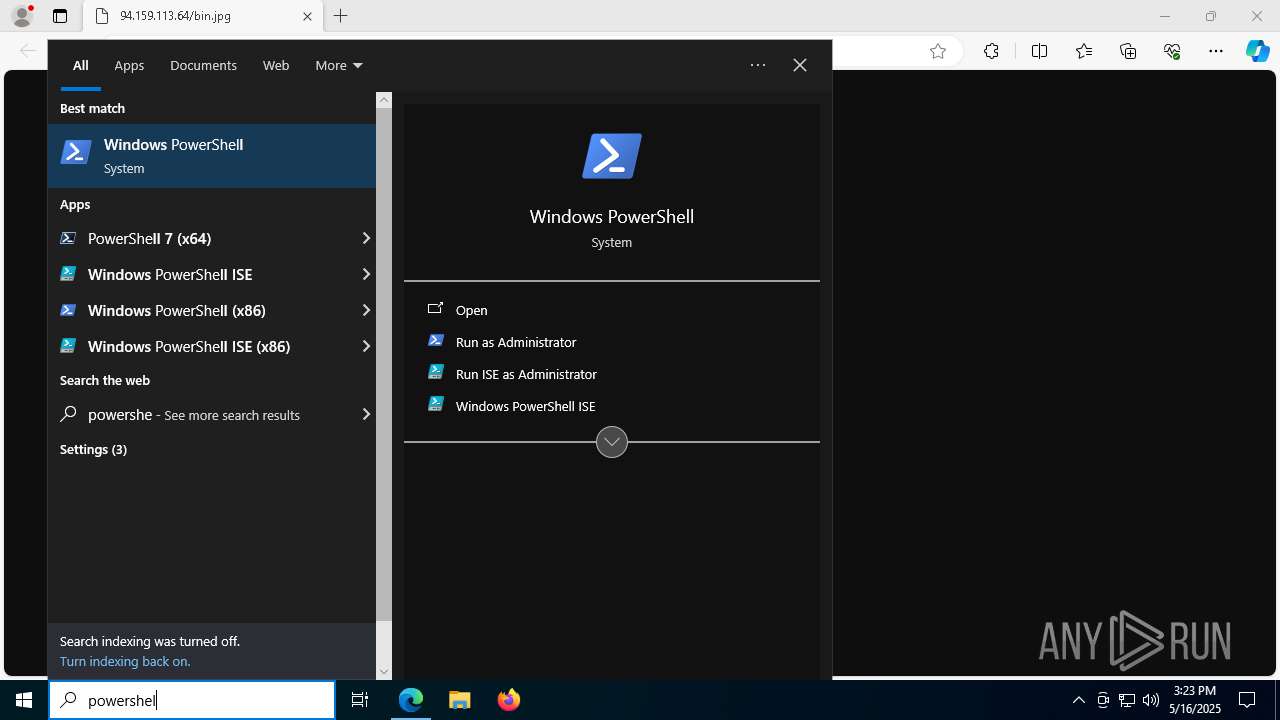Open Microsoft Edge from the taskbar

(x=411, y=700)
